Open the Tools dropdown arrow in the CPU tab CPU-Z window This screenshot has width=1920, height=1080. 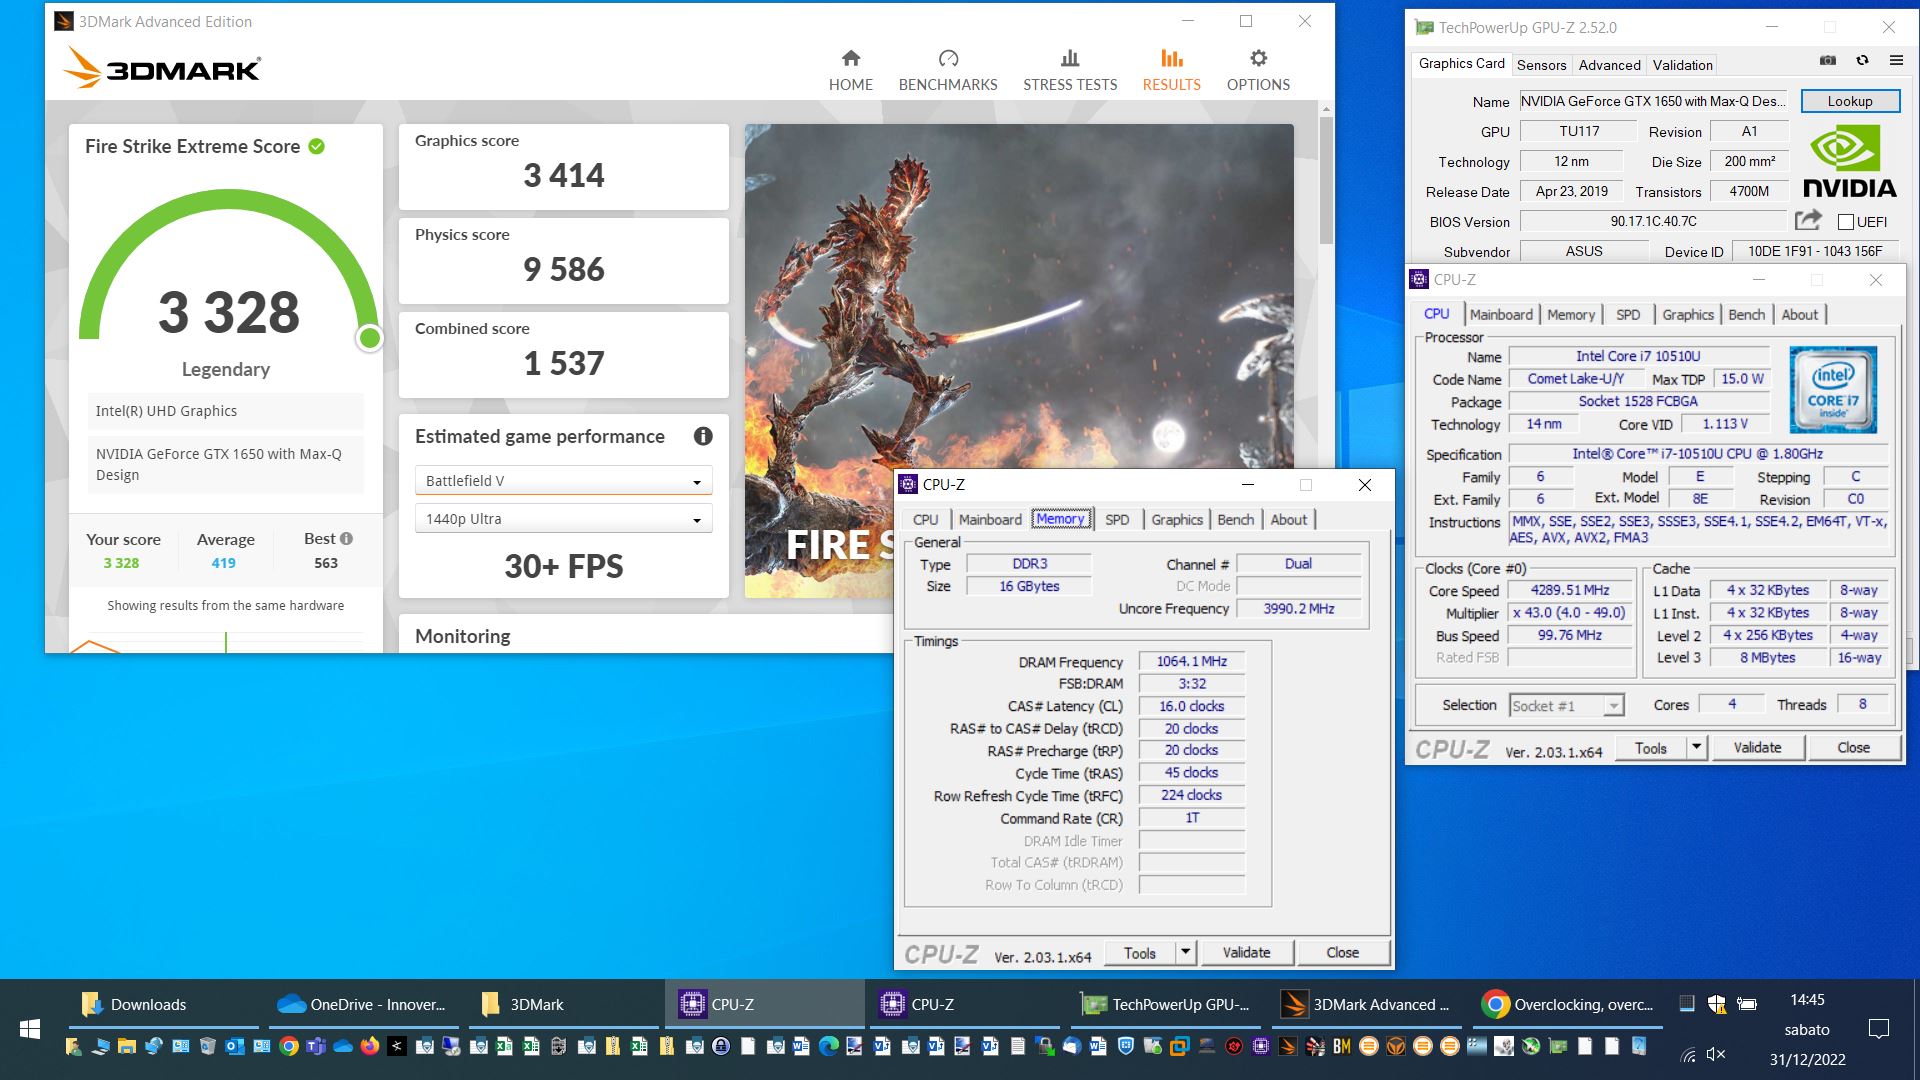click(x=1696, y=747)
